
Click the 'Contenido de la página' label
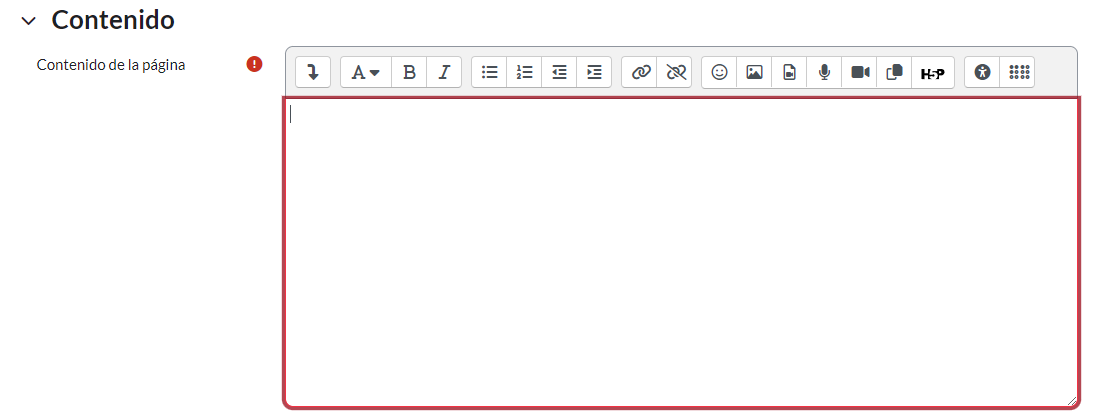(x=111, y=65)
